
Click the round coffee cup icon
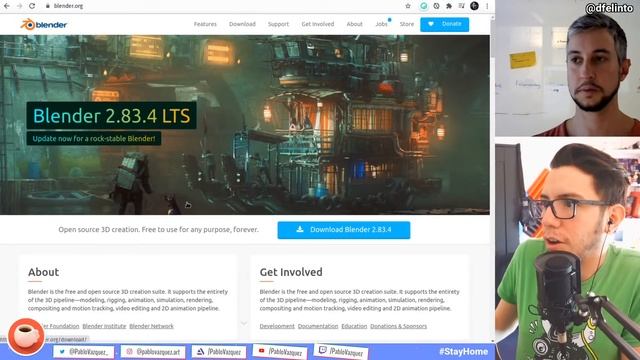click(26, 336)
